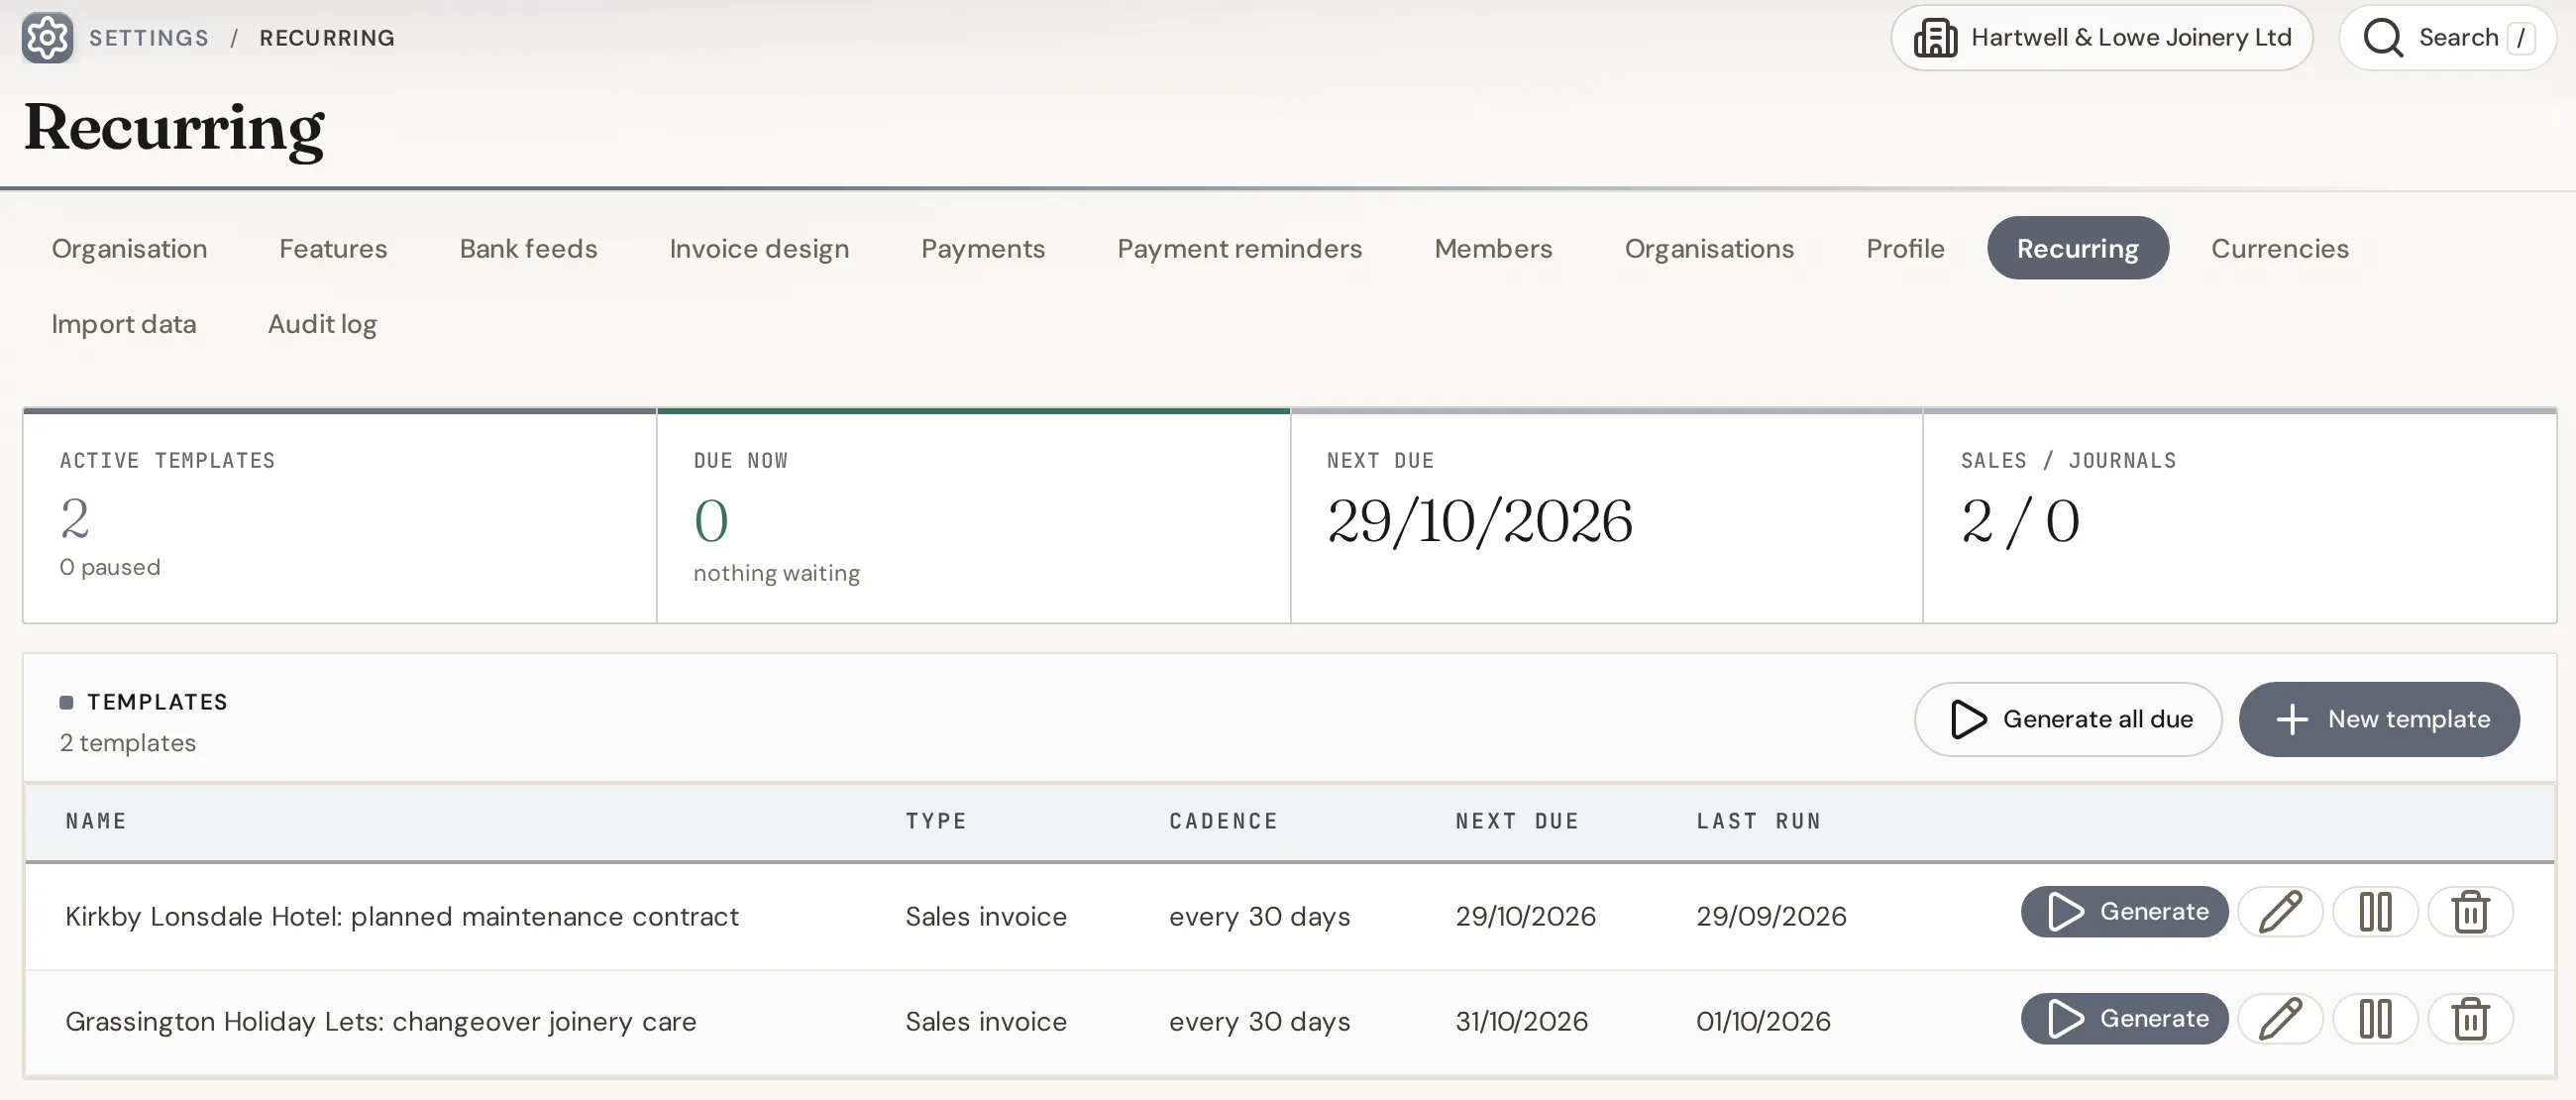
Task: Open the Search box
Action: 2447,38
